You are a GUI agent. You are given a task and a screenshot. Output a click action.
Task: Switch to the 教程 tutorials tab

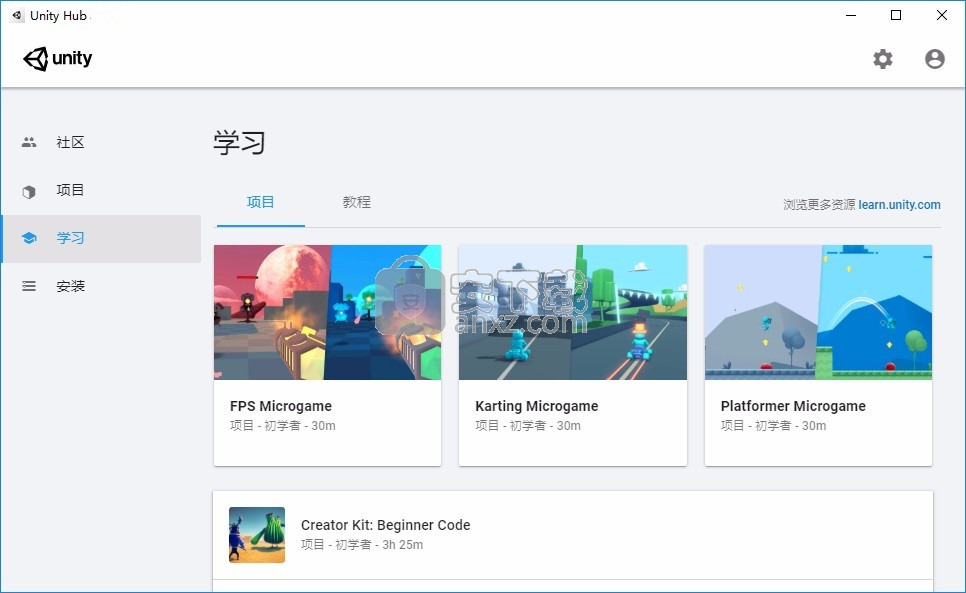(356, 202)
